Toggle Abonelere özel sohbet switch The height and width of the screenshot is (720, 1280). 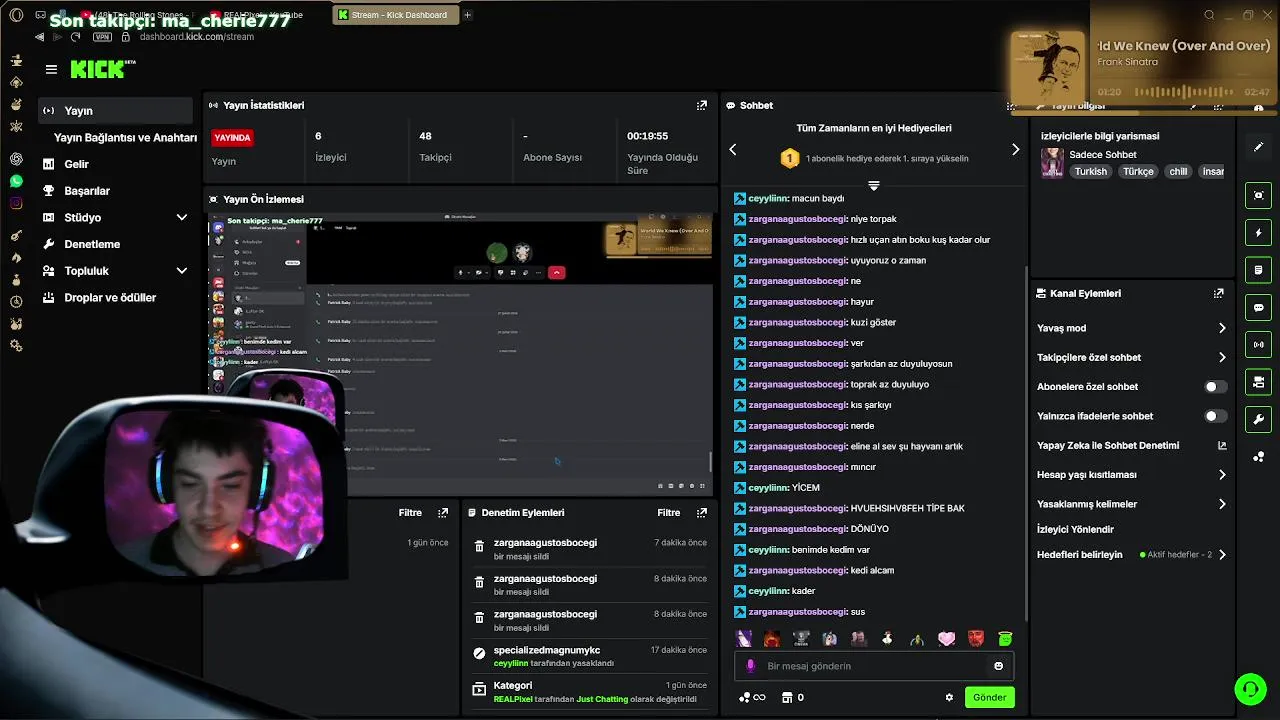pos(1214,387)
